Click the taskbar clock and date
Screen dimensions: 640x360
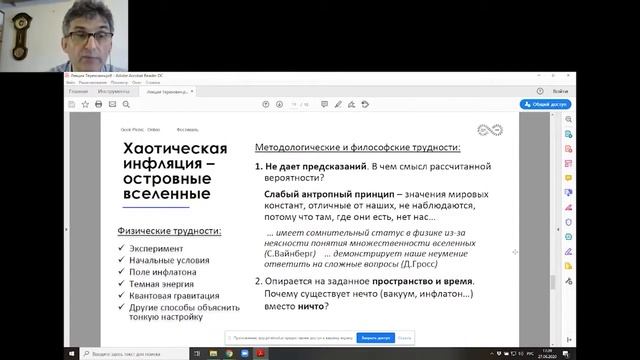pyautogui.click(x=547, y=354)
